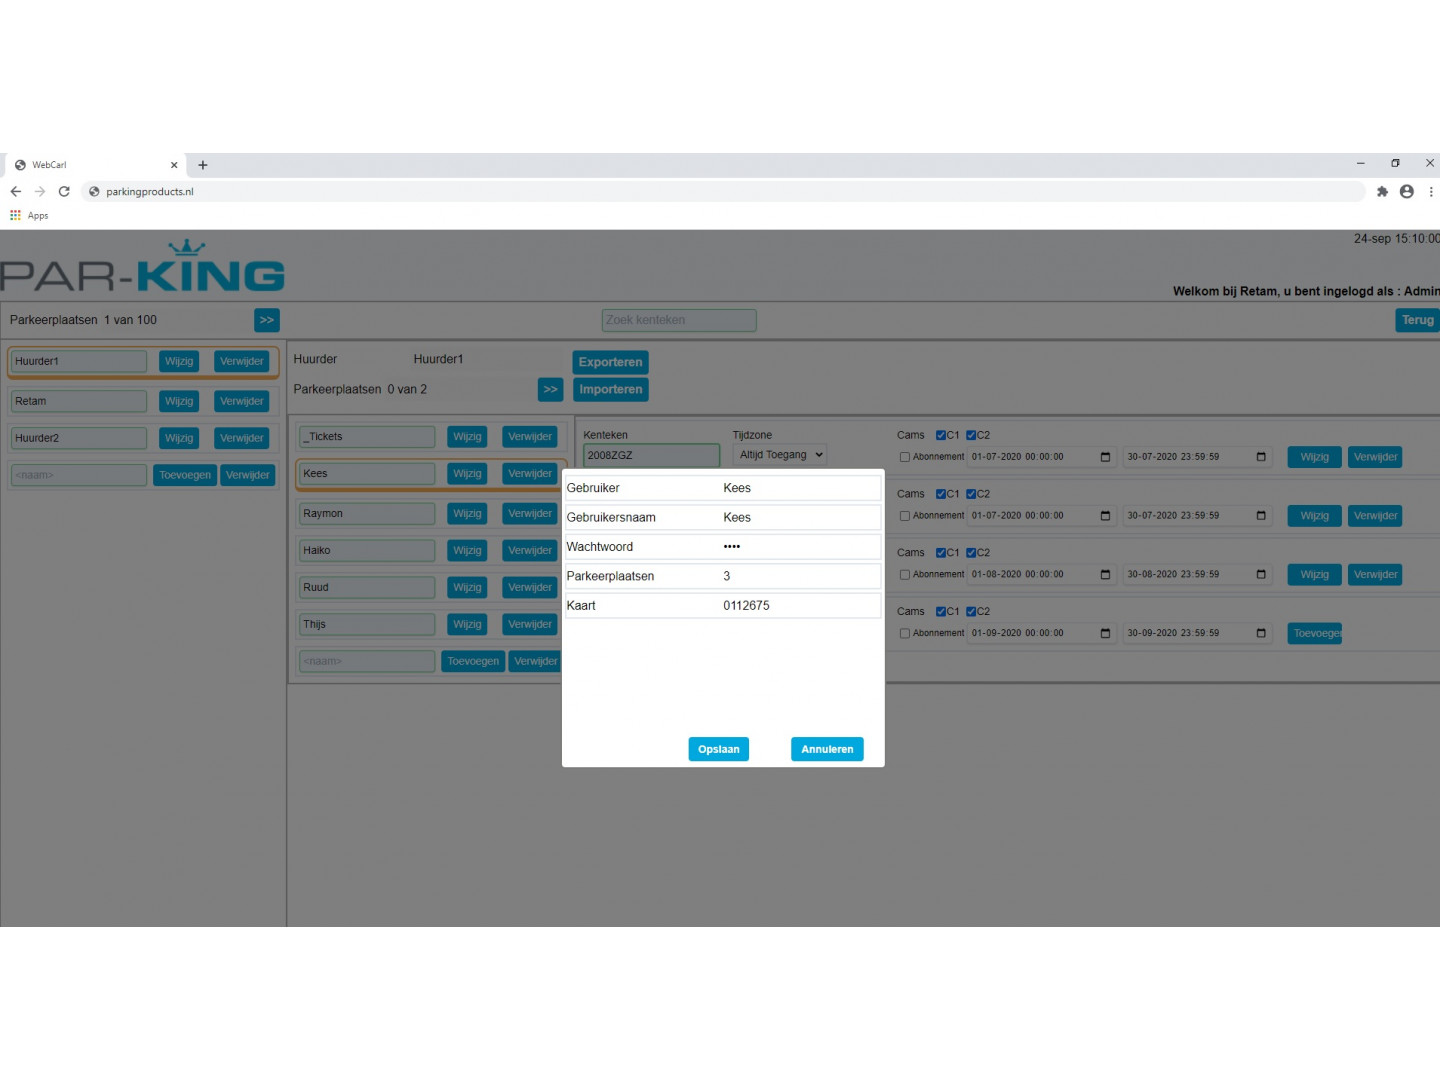Screen dimensions: 1440x1080
Task: Click the Kaart number field in dialog
Action: (799, 606)
